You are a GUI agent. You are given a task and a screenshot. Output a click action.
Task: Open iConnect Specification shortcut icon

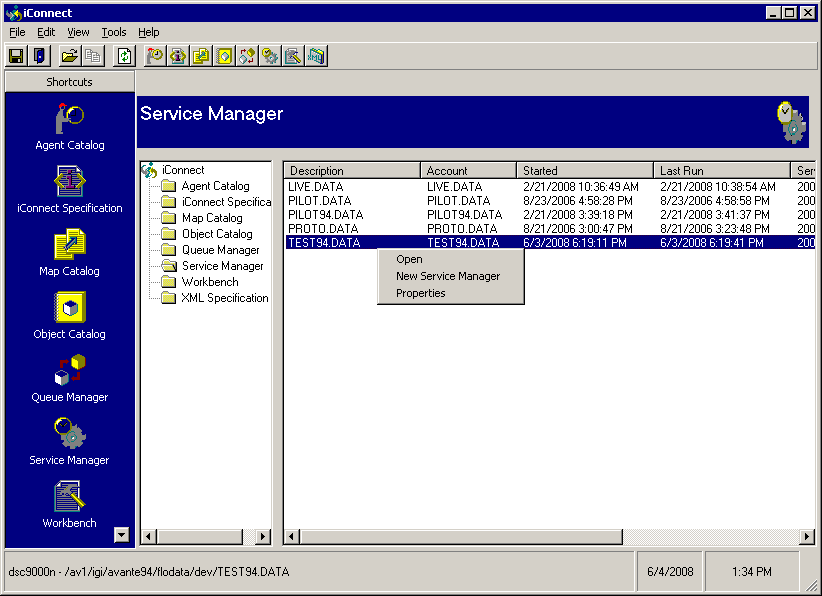tap(70, 183)
